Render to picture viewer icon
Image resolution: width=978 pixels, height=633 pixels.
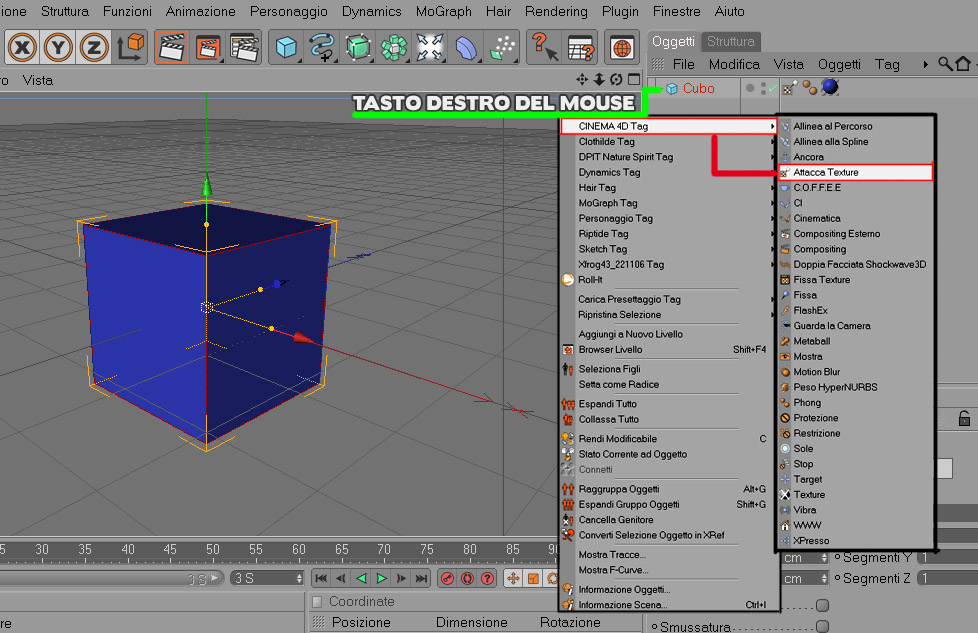coord(208,47)
